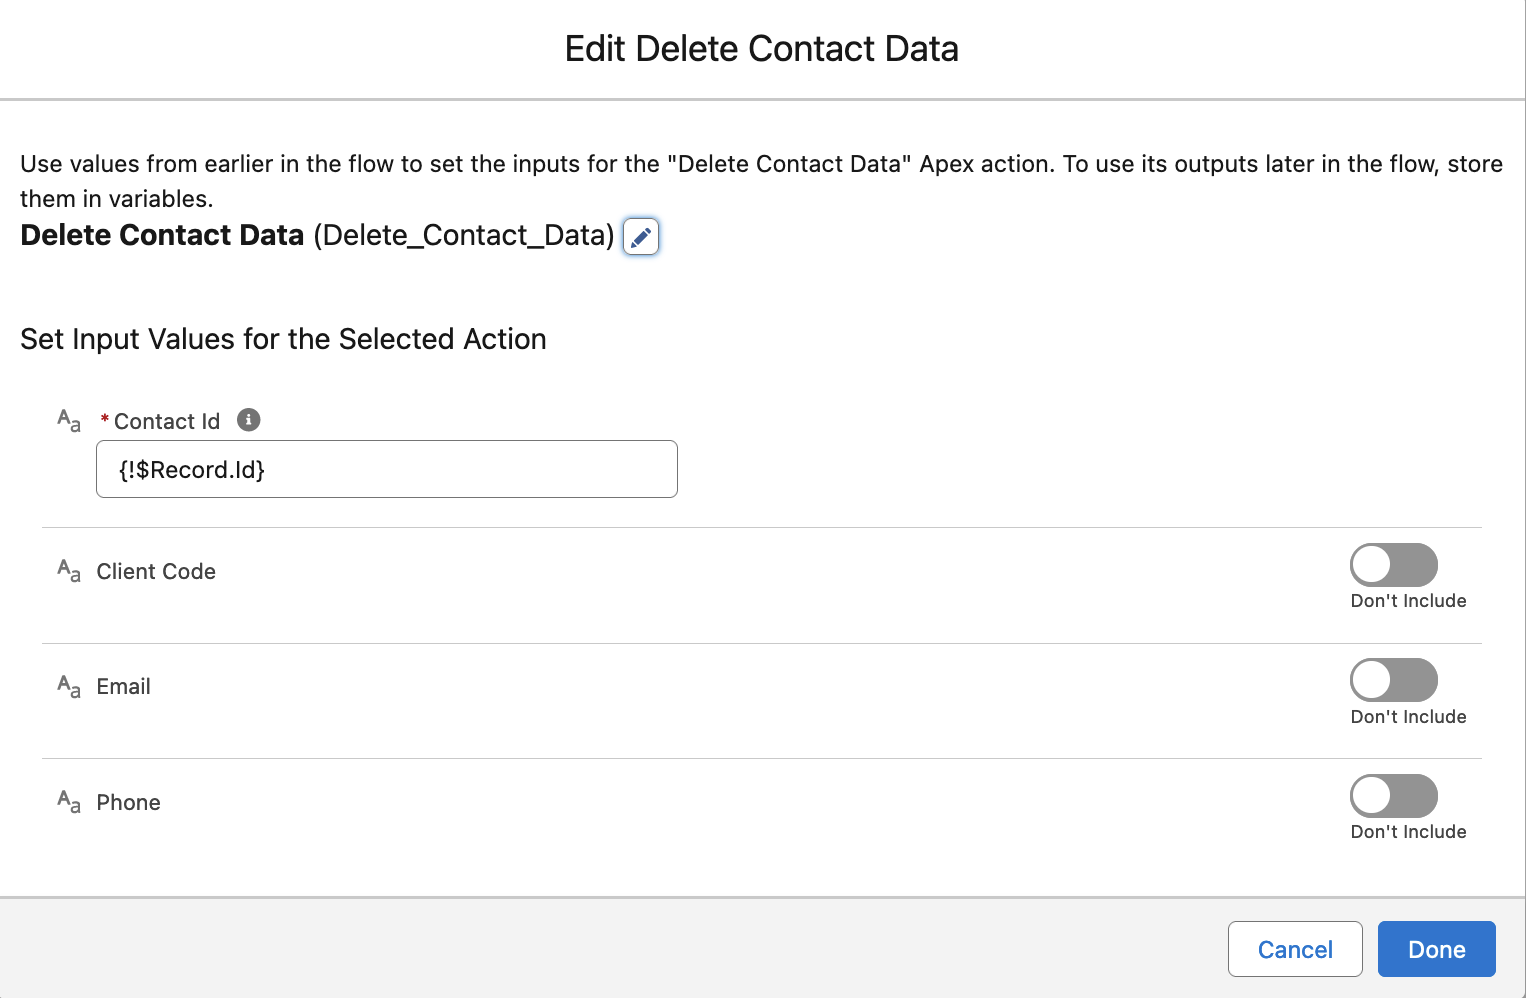Click the text-type icon beside Client Code
The width and height of the screenshot is (1526, 998).
69,571
